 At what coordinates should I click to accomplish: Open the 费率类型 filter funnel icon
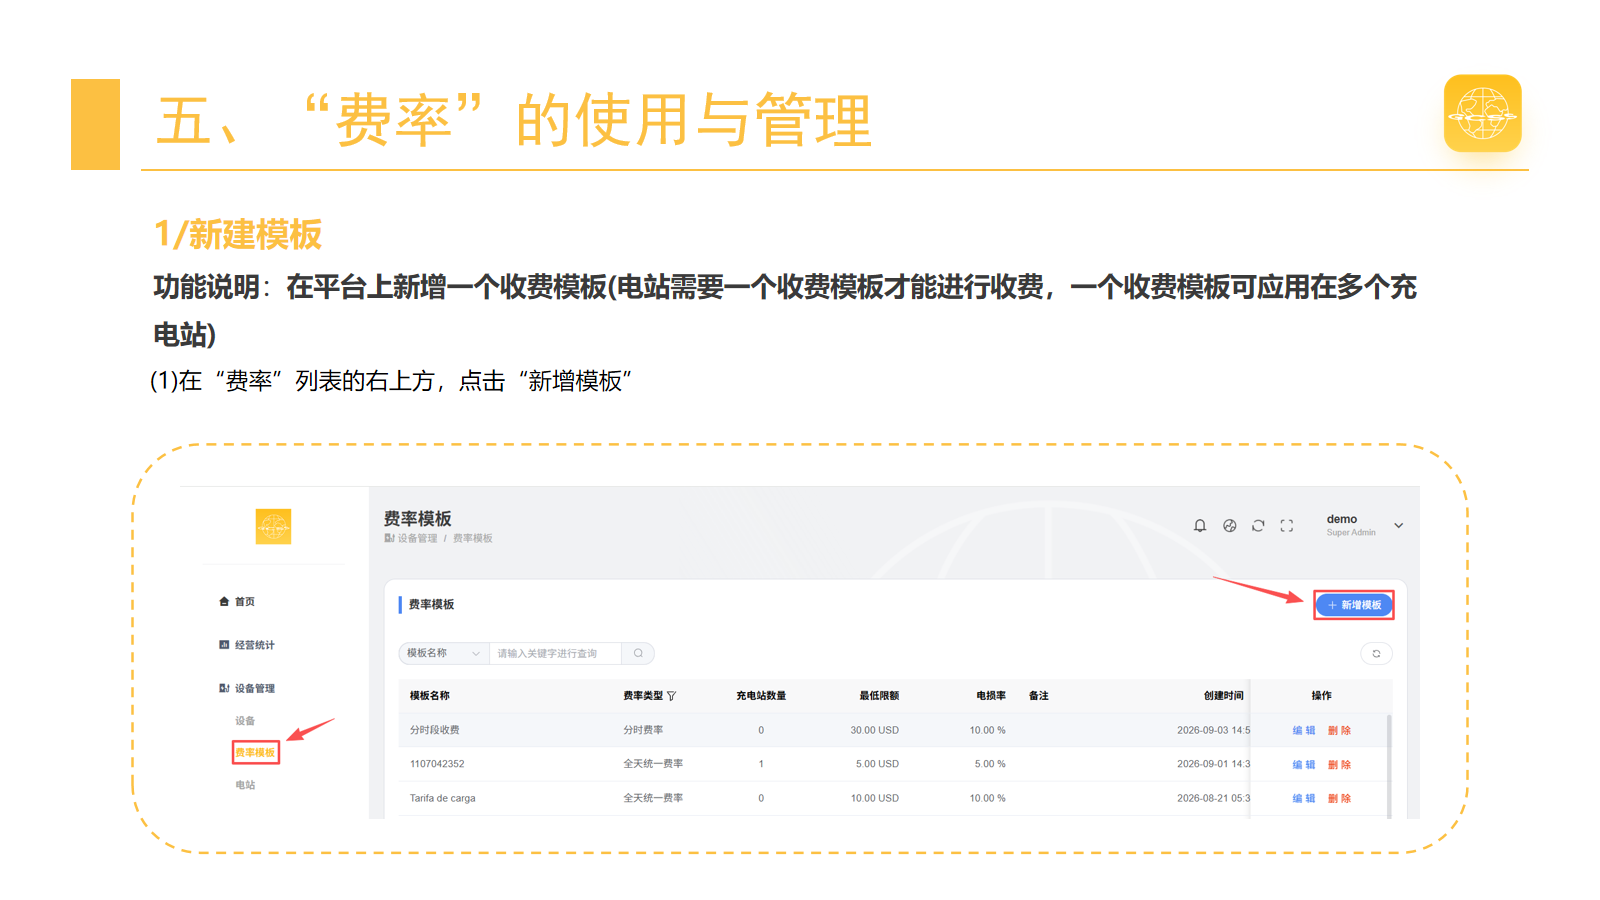pos(671,696)
